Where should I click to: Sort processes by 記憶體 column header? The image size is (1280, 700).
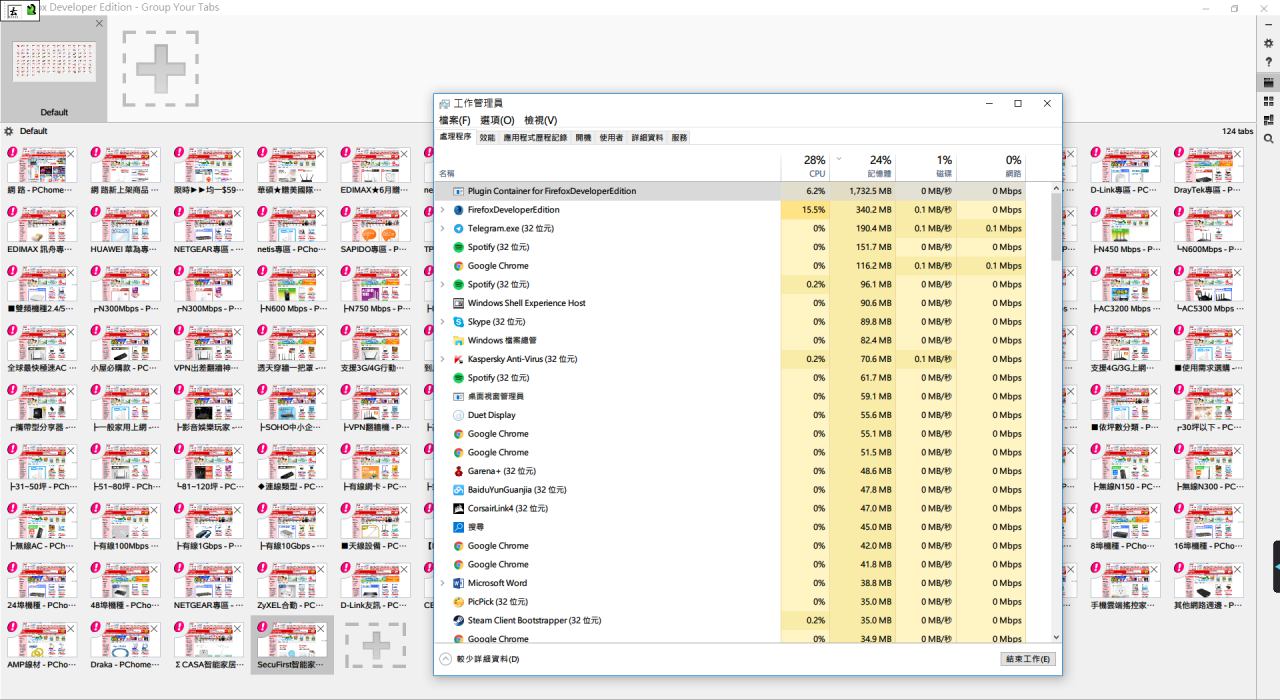pyautogui.click(x=880, y=166)
